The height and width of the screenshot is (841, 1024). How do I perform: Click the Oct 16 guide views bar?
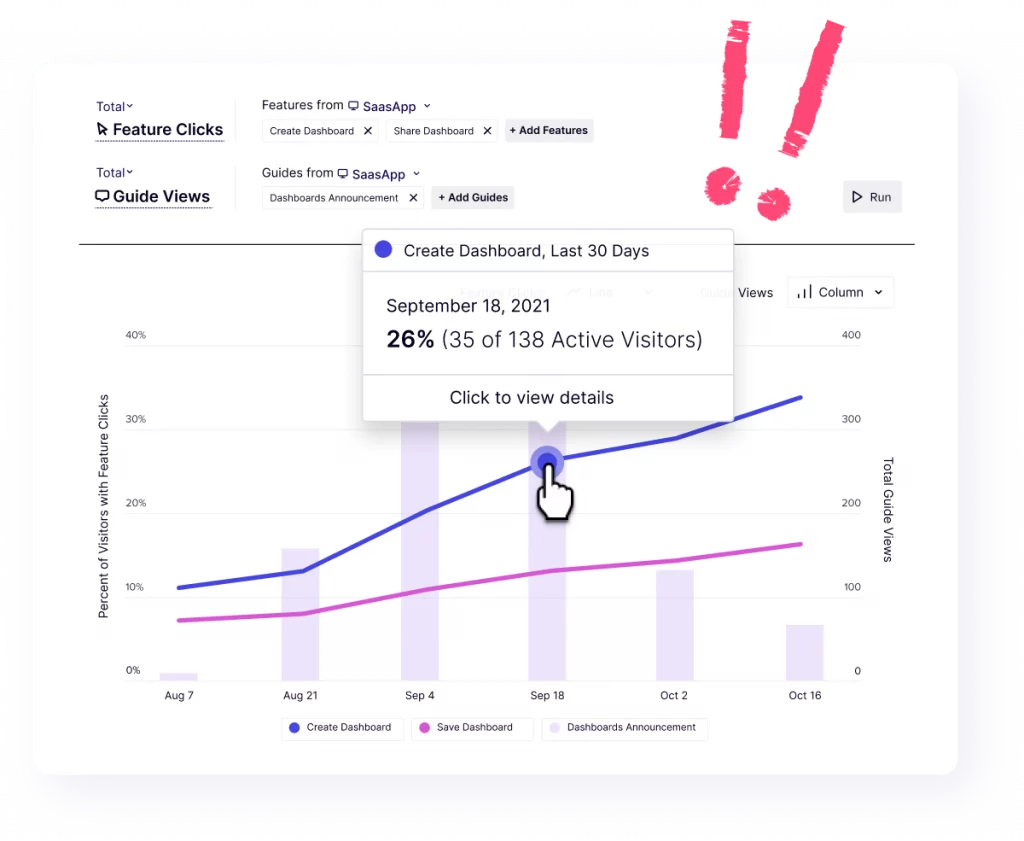(805, 652)
